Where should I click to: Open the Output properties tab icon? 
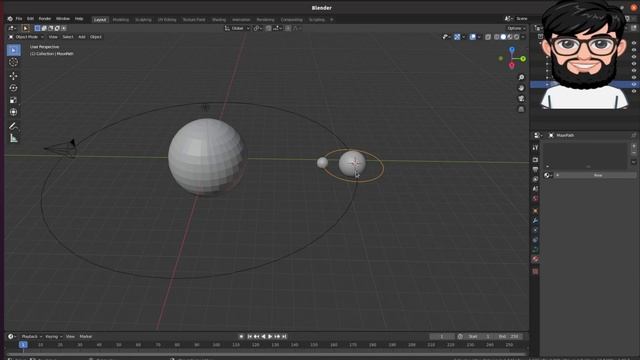click(x=535, y=169)
